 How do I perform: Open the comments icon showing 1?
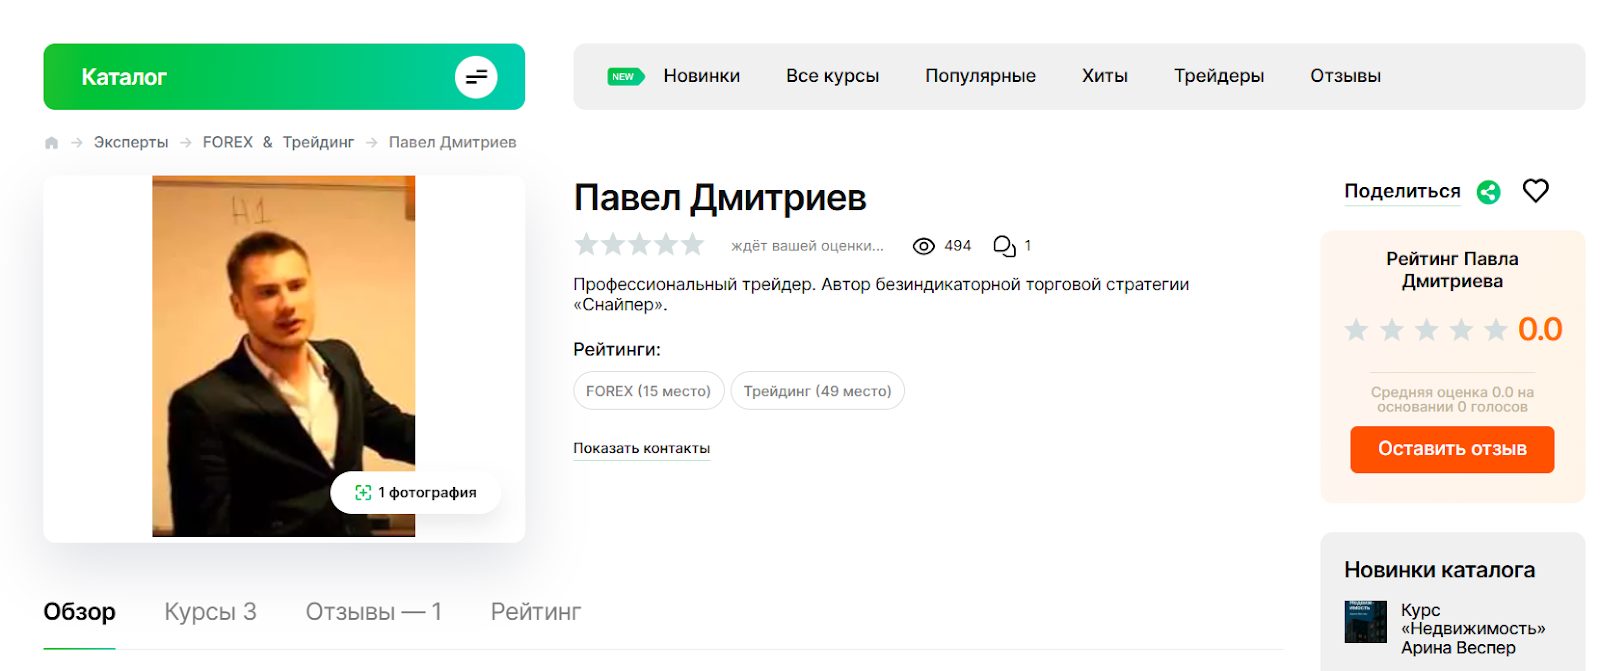tap(1003, 245)
